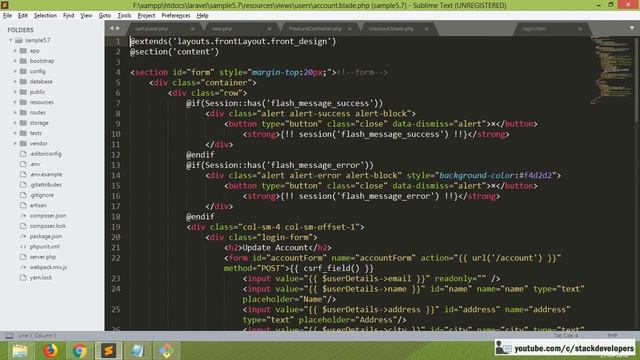Expand the resources folder arrow
This screenshot has height=360, width=640.
(15, 102)
